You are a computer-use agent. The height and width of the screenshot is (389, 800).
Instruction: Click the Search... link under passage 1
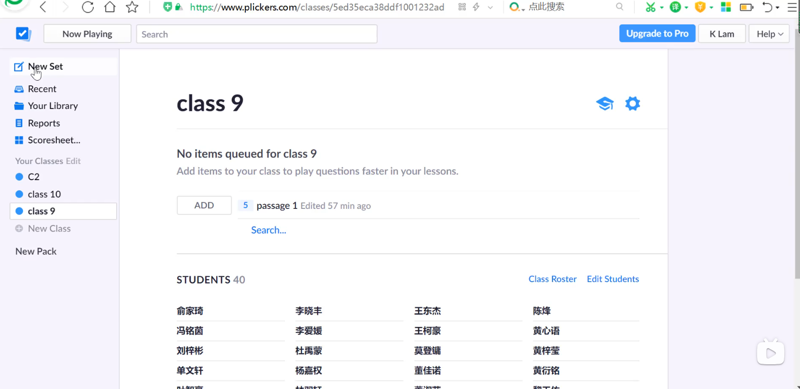click(268, 230)
